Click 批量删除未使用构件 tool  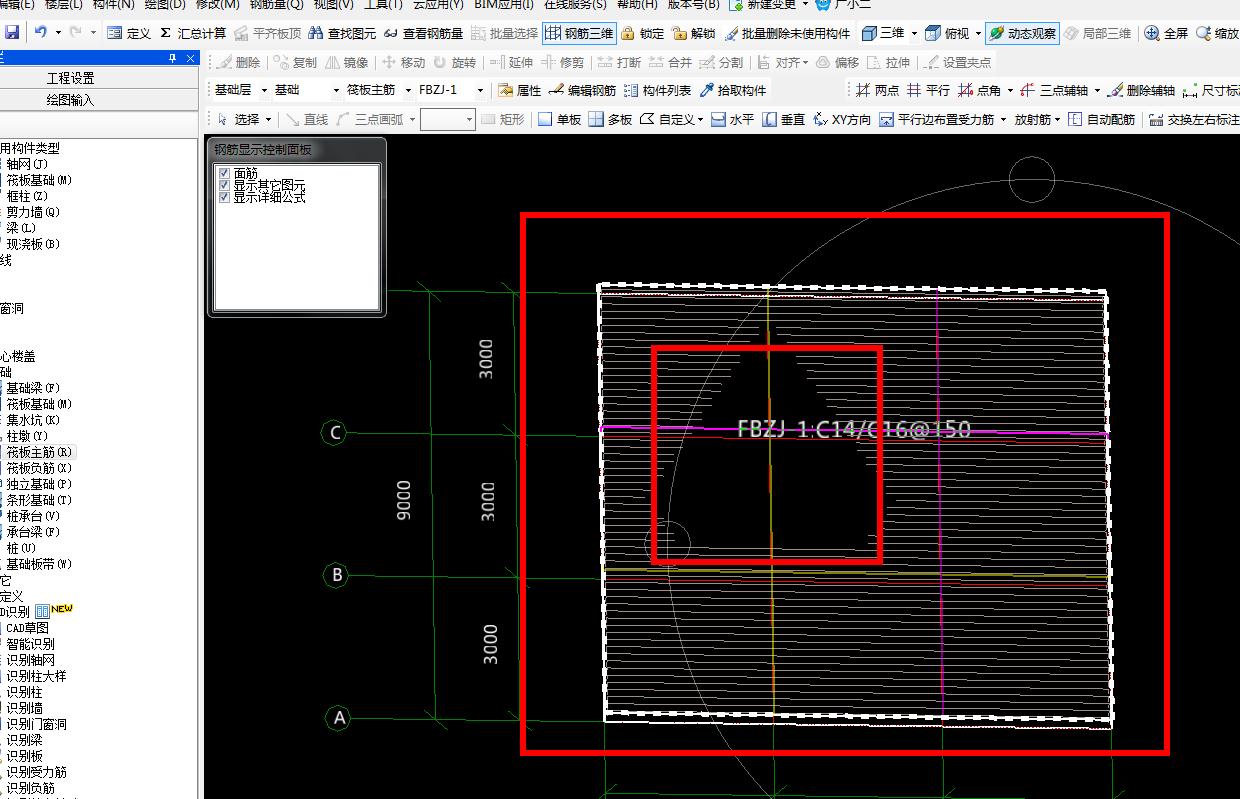point(787,33)
